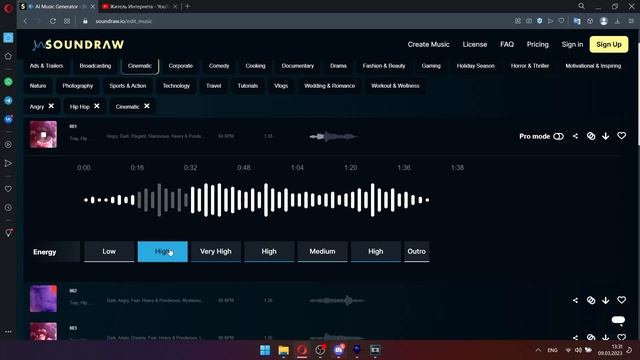
Task: Stop playback on track 001 thumbnail
Action: point(43,134)
